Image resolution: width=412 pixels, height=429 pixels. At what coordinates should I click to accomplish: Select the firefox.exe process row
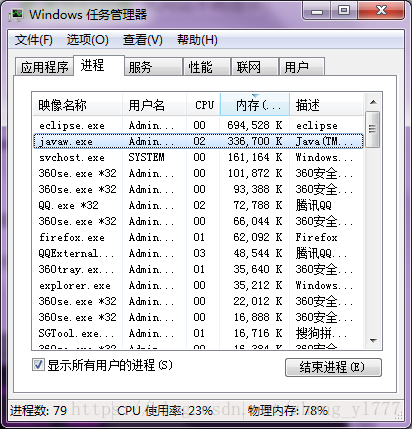click(x=198, y=237)
